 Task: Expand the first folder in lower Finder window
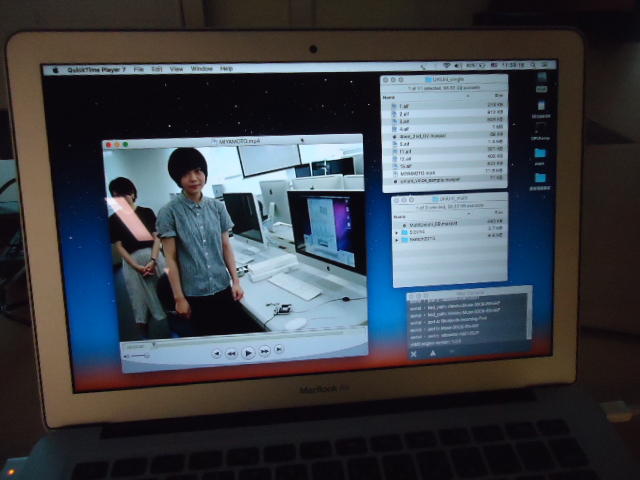click(396, 232)
